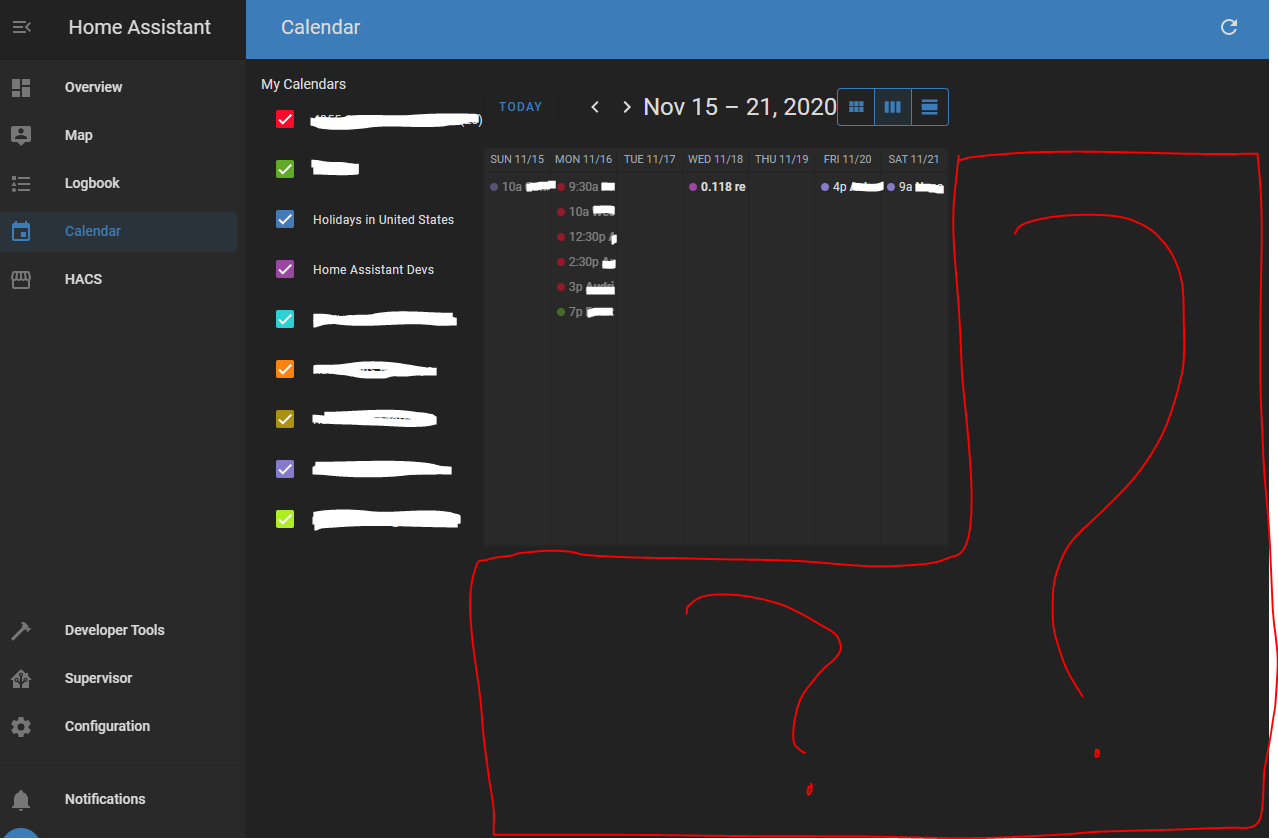
Task: Click the TODAY button
Action: pyautogui.click(x=520, y=107)
